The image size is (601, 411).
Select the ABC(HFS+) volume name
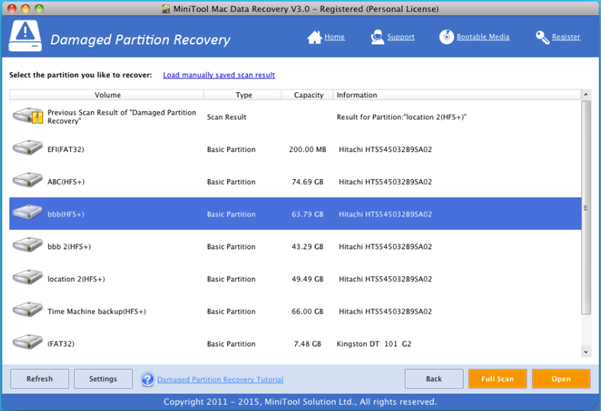click(66, 182)
